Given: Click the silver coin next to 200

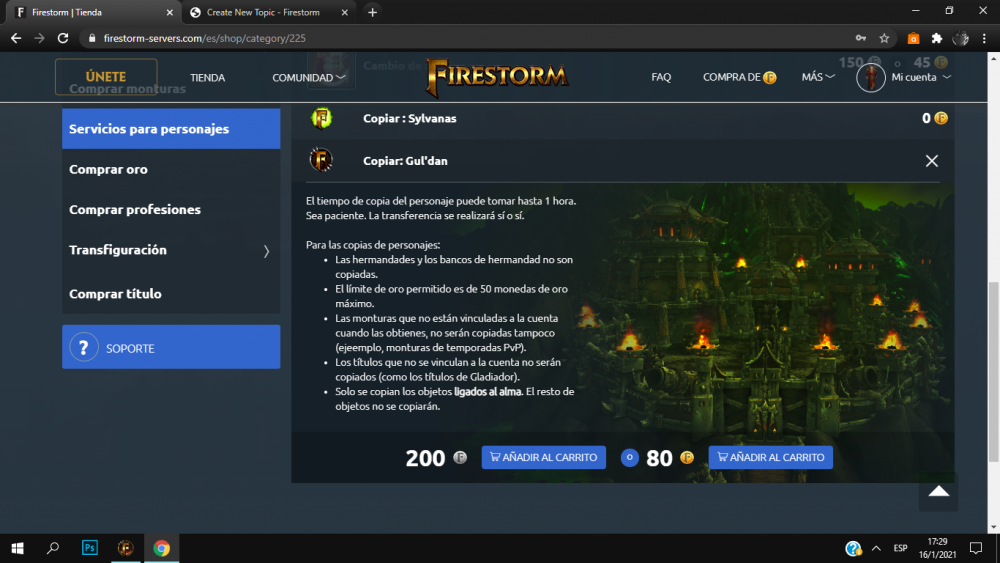Looking at the screenshot, I should 460,457.
